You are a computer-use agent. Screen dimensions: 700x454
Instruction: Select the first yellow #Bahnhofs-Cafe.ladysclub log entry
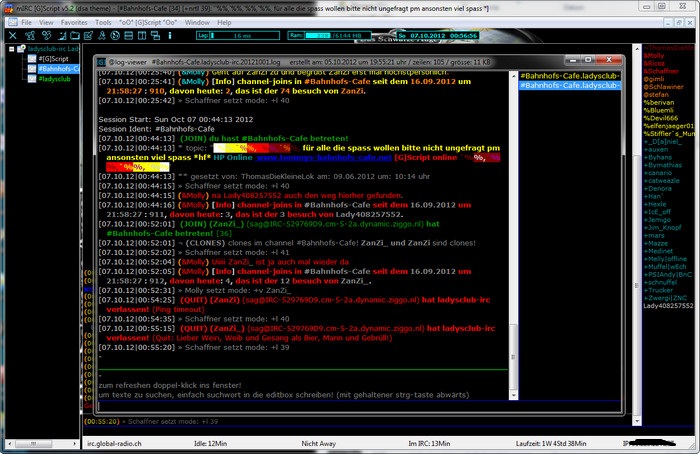coord(570,76)
